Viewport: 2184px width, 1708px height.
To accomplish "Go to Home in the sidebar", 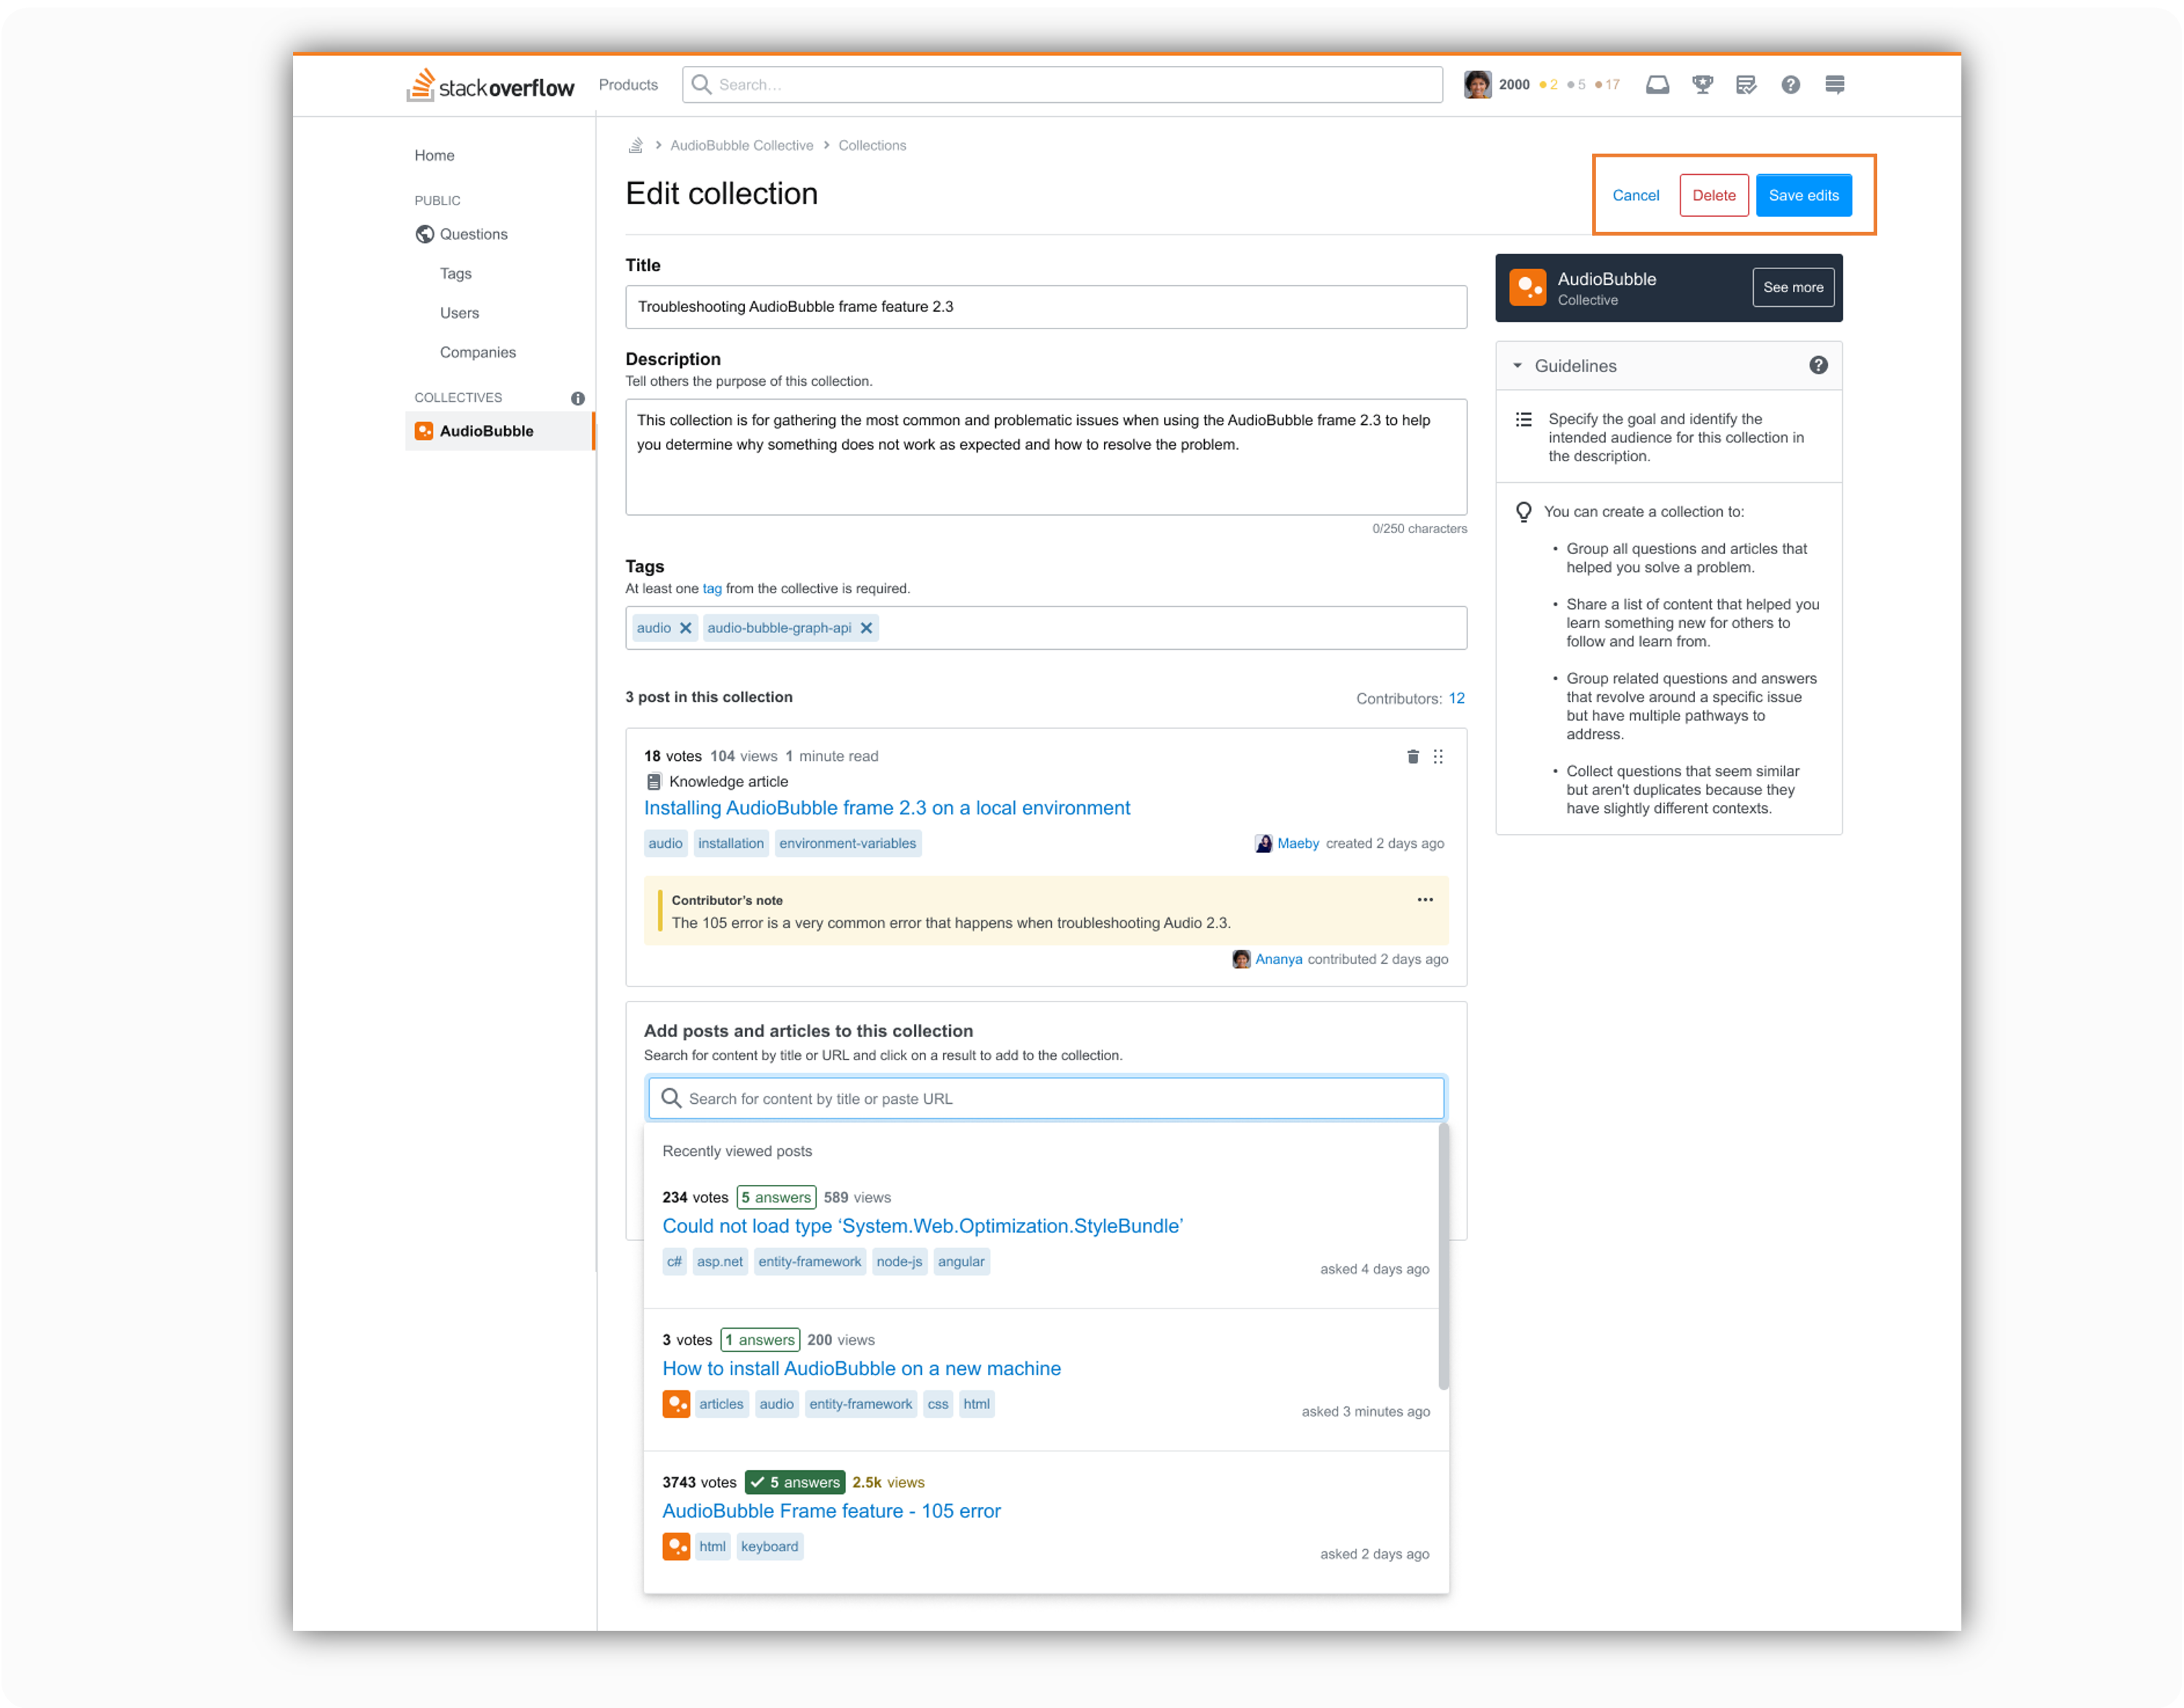I will [x=434, y=155].
